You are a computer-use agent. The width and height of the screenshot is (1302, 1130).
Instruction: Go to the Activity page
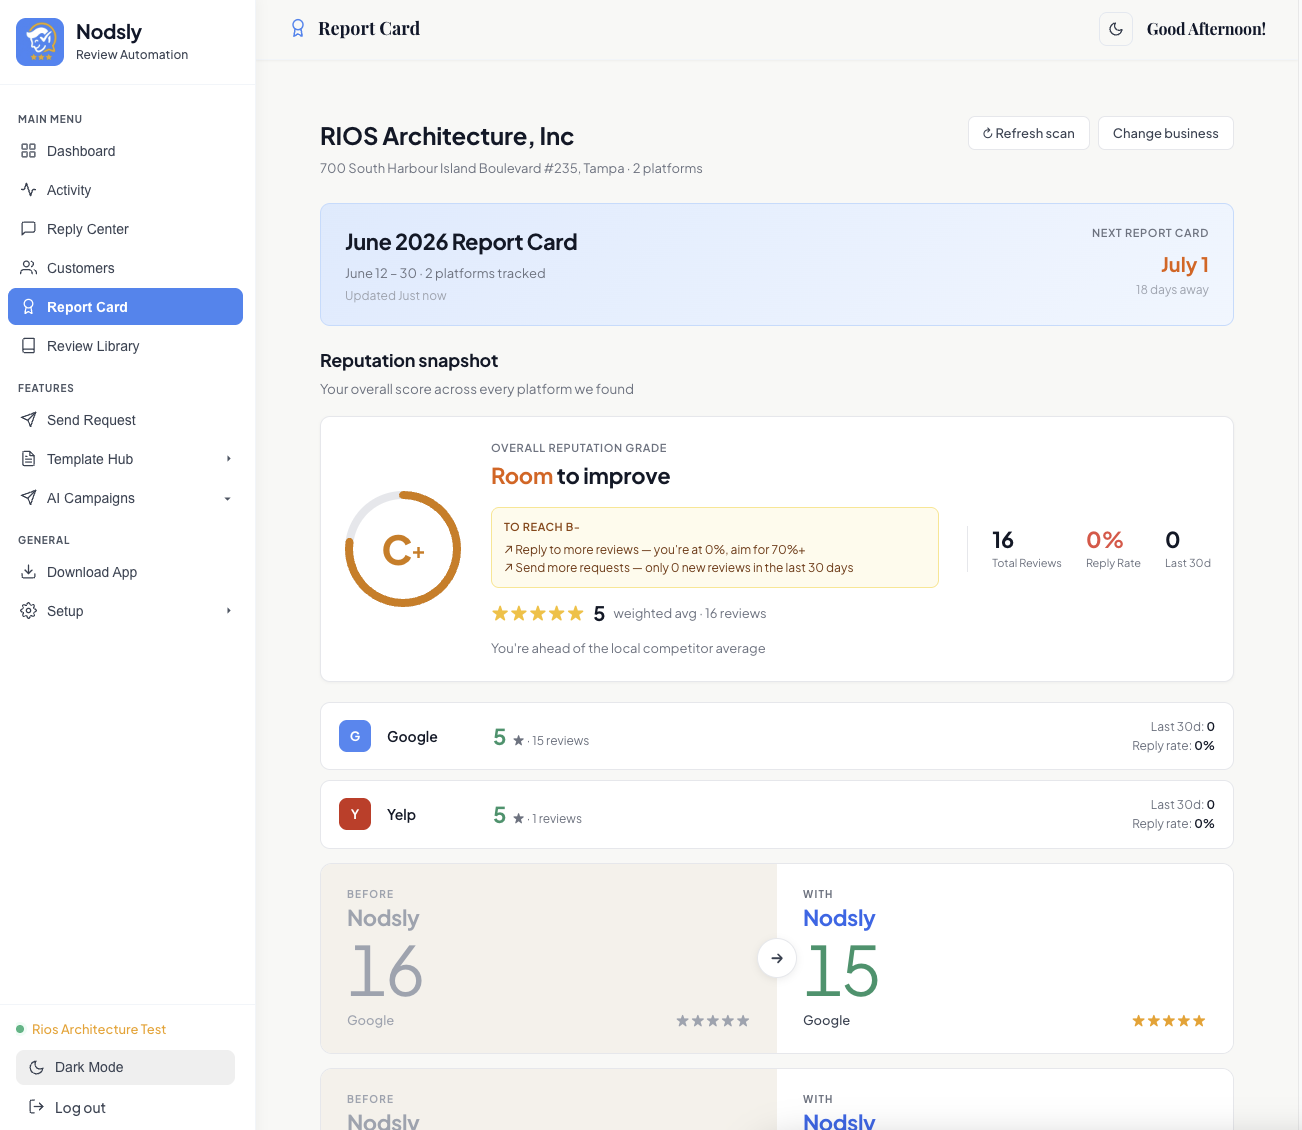[125, 190]
